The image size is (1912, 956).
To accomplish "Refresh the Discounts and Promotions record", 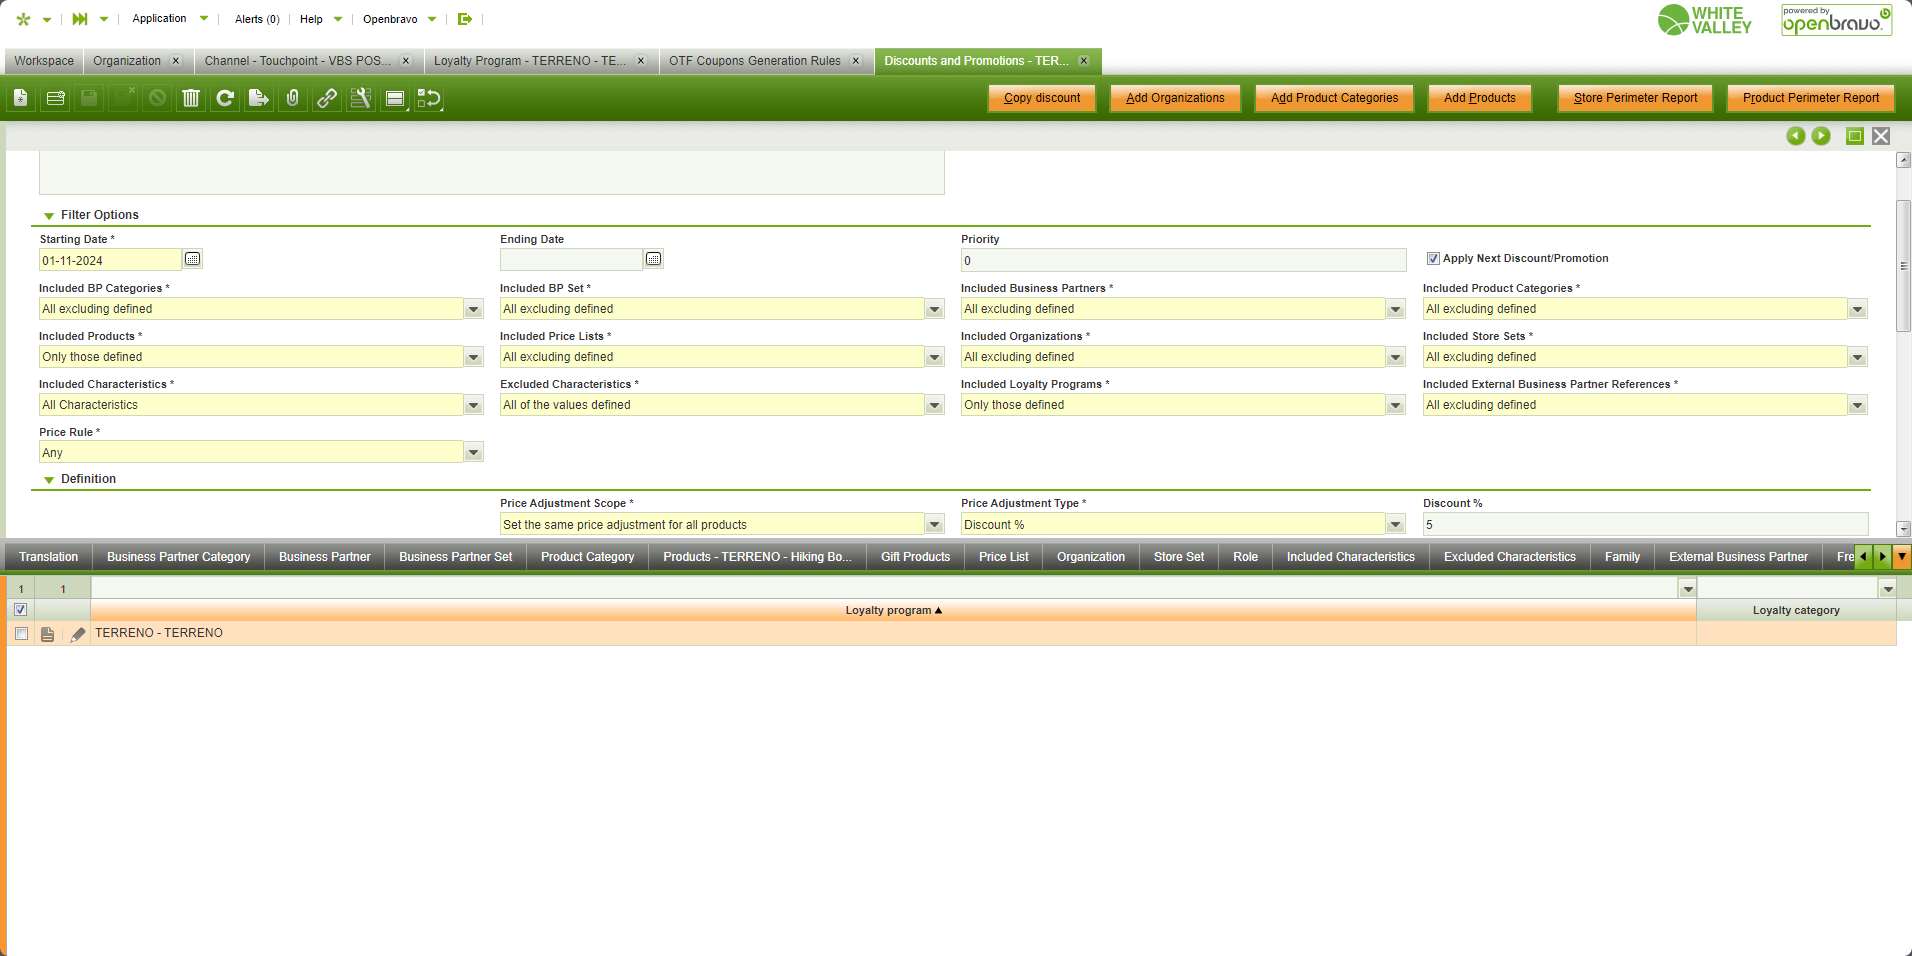I will click(x=225, y=98).
